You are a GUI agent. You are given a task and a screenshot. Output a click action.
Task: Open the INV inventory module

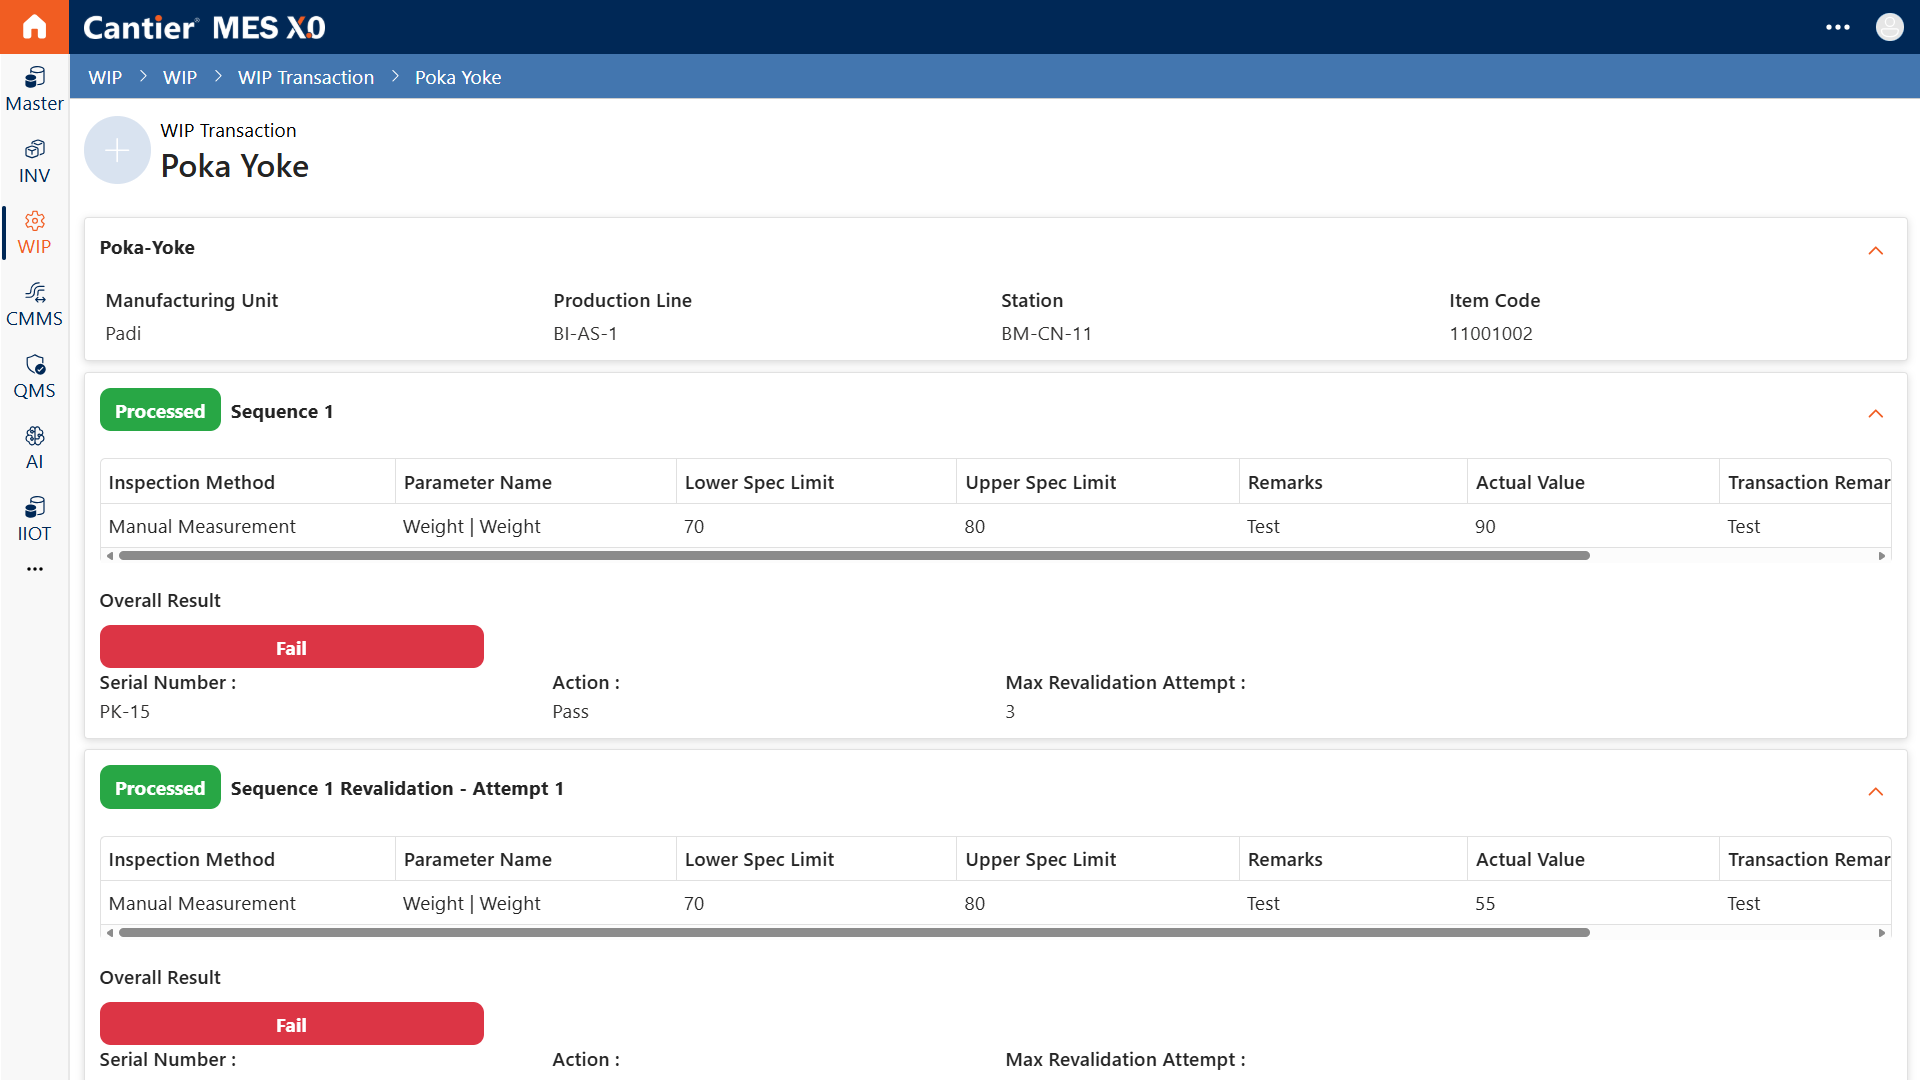(x=34, y=161)
